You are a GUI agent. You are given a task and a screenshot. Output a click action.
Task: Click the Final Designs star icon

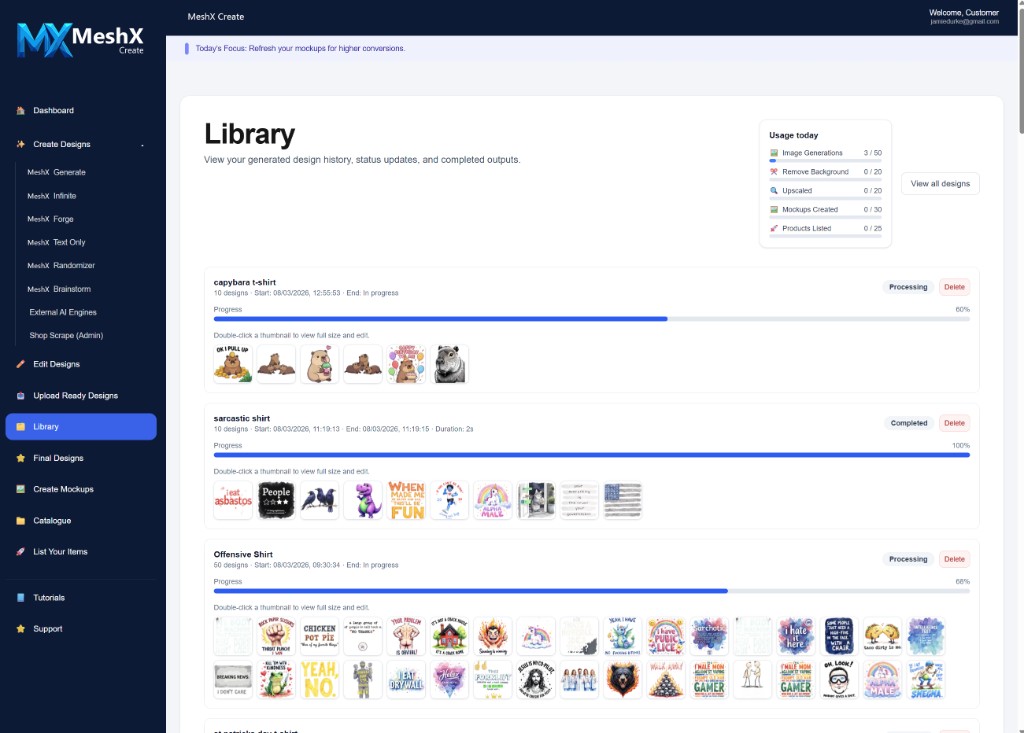[20, 458]
